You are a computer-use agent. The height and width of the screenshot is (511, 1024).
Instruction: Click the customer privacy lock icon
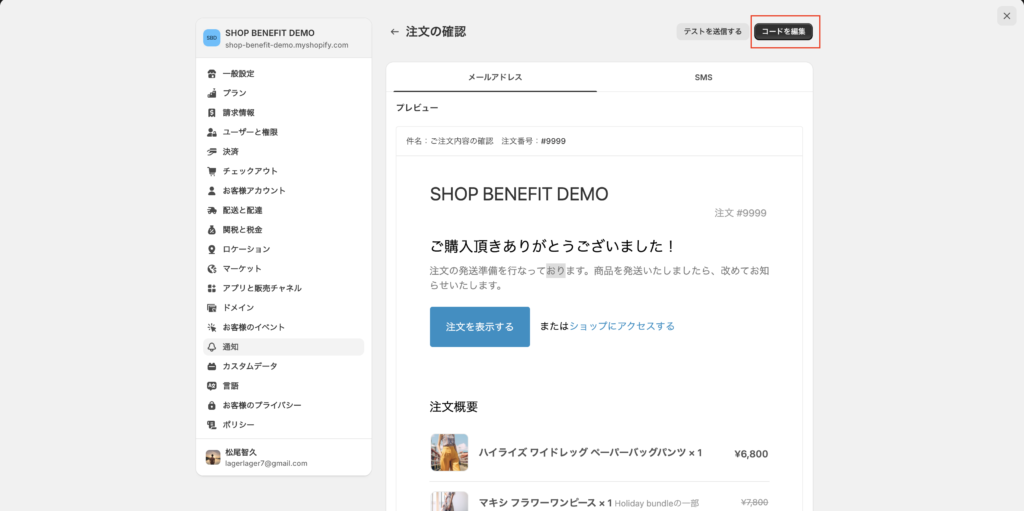(212, 405)
